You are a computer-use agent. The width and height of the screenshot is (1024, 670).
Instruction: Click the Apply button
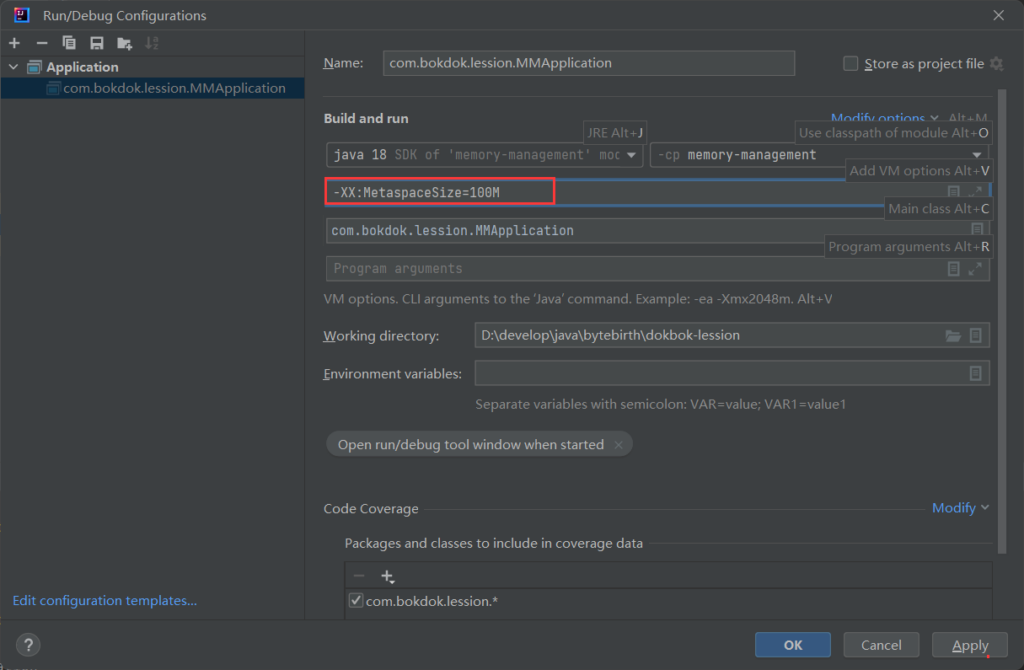pyautogui.click(x=970, y=645)
